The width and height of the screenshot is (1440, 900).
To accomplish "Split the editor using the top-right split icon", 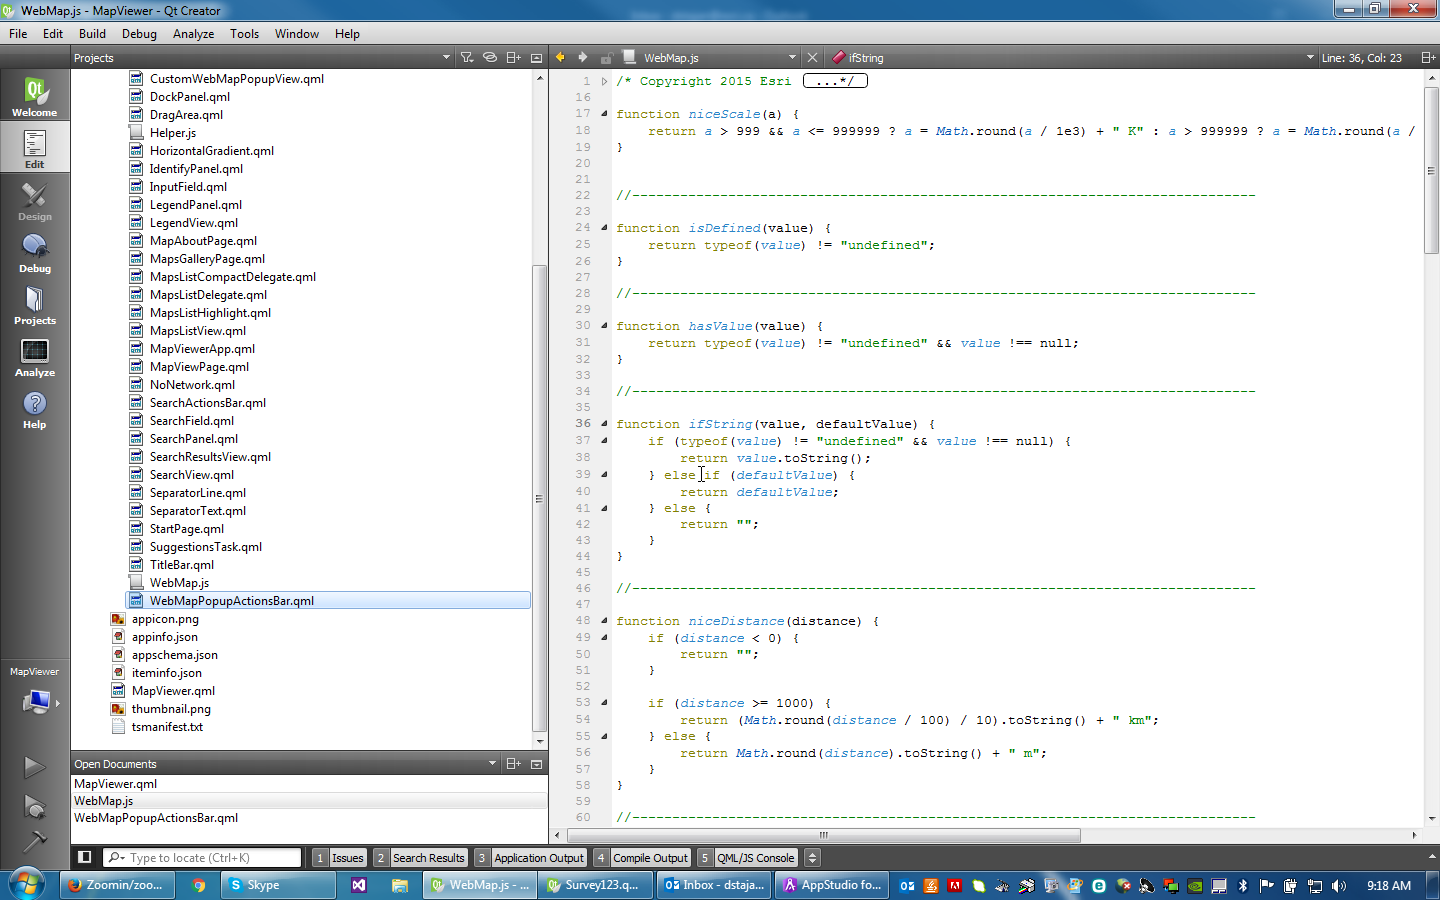I will [x=1427, y=57].
